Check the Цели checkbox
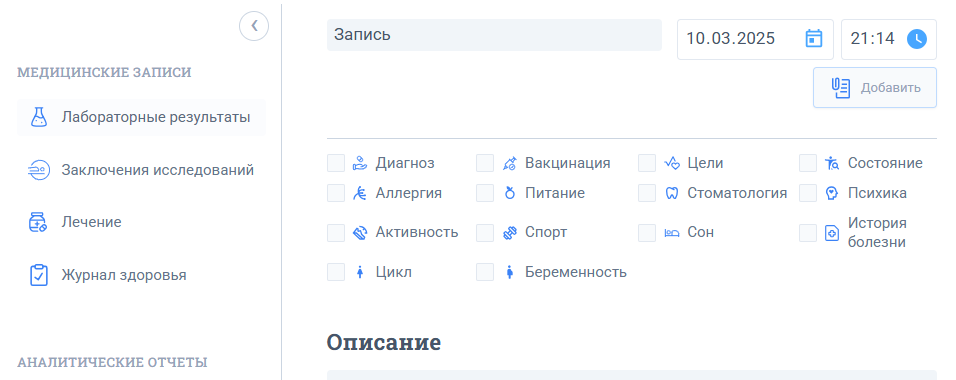This screenshot has height=380, width=956. point(647,163)
